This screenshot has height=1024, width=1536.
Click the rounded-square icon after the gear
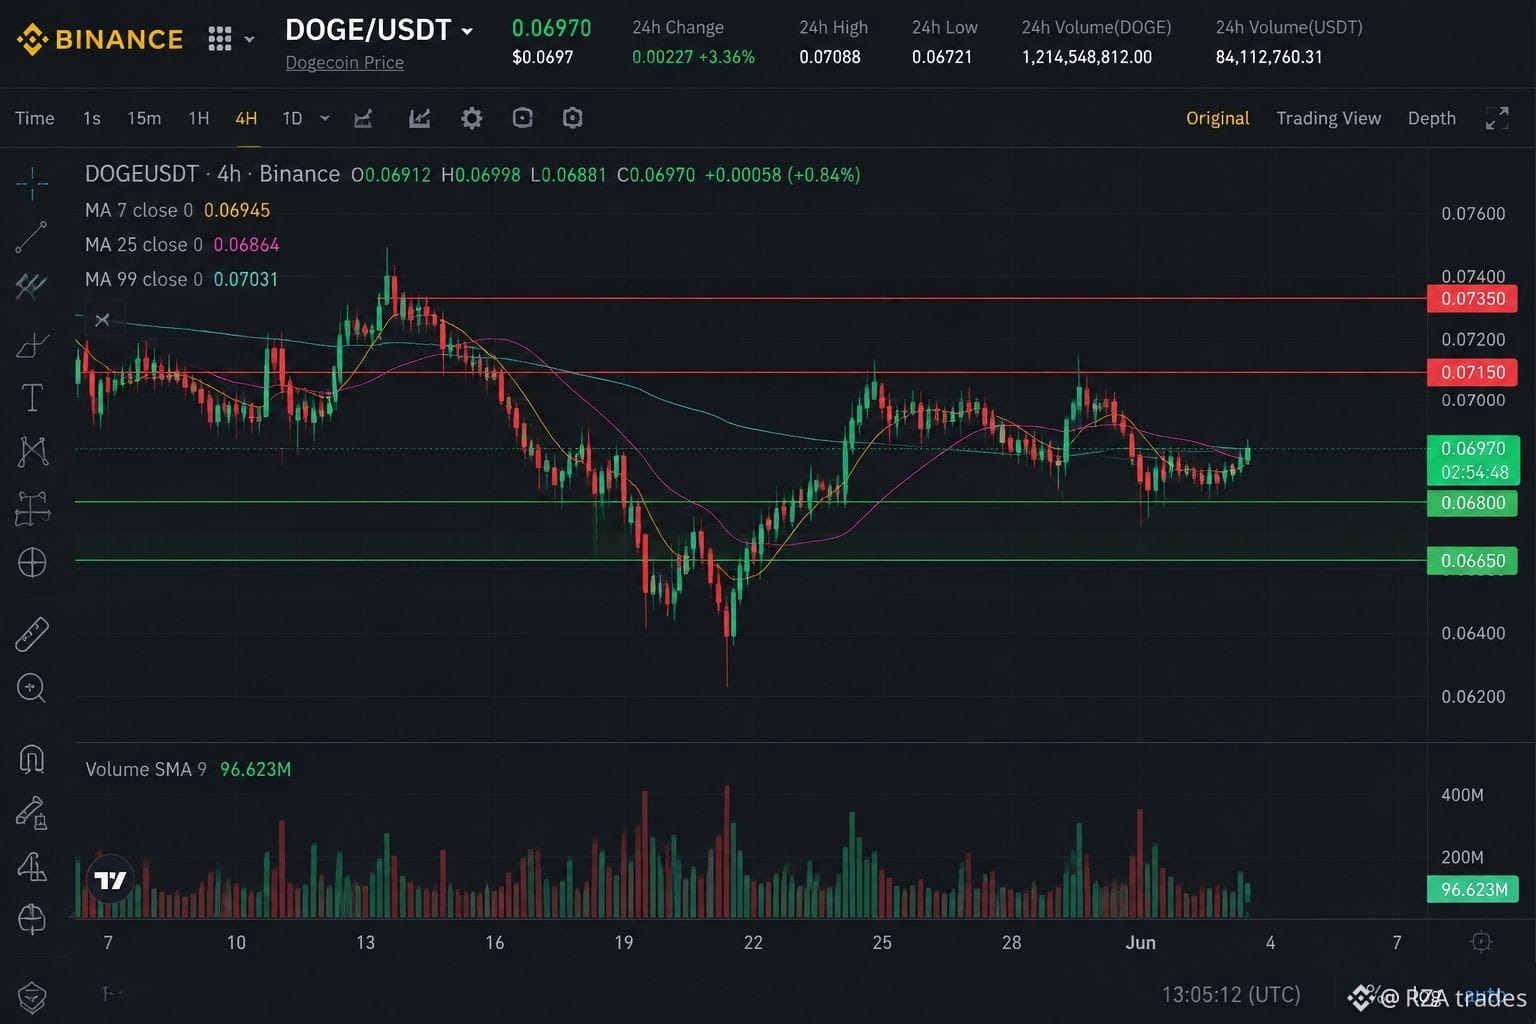pyautogui.click(x=522, y=118)
